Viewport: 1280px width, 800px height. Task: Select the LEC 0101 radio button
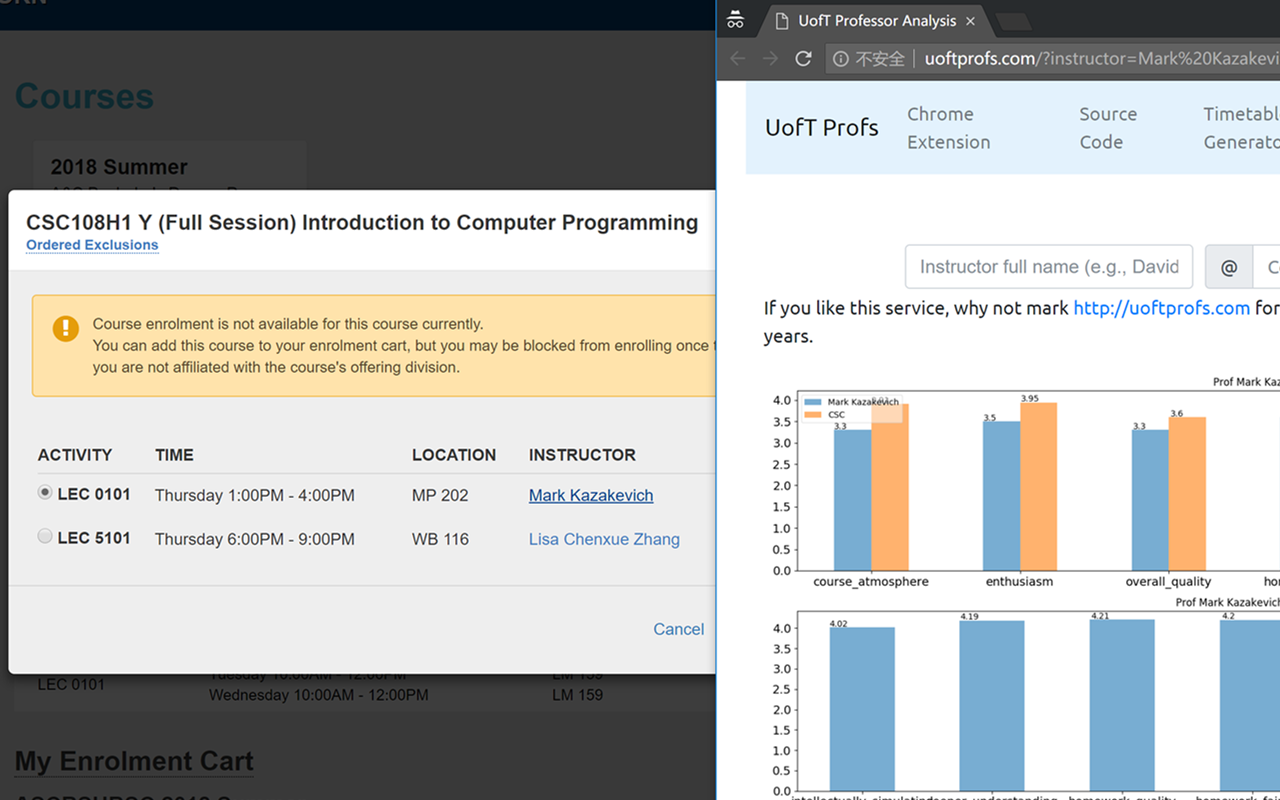click(45, 493)
